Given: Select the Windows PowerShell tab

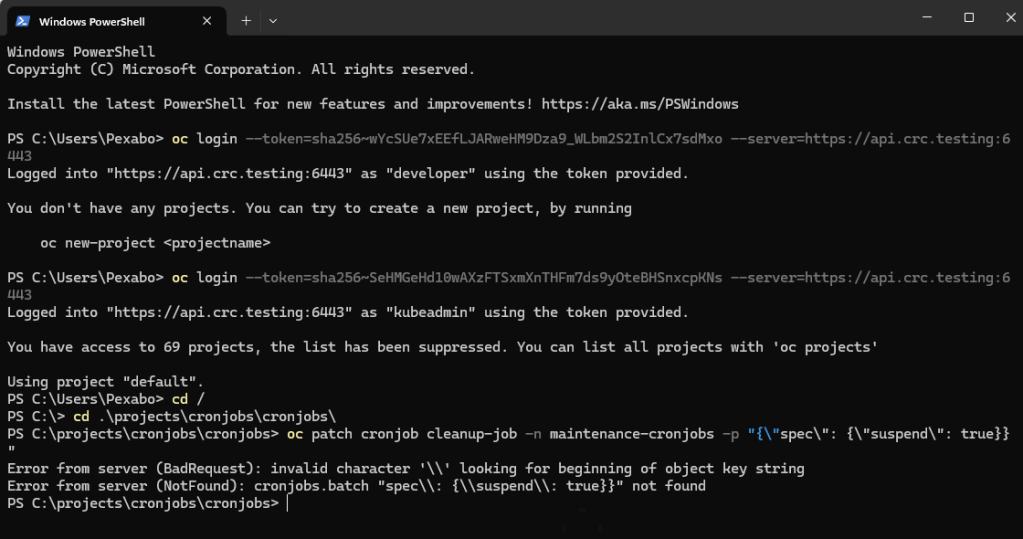Looking at the screenshot, I should [116, 21].
